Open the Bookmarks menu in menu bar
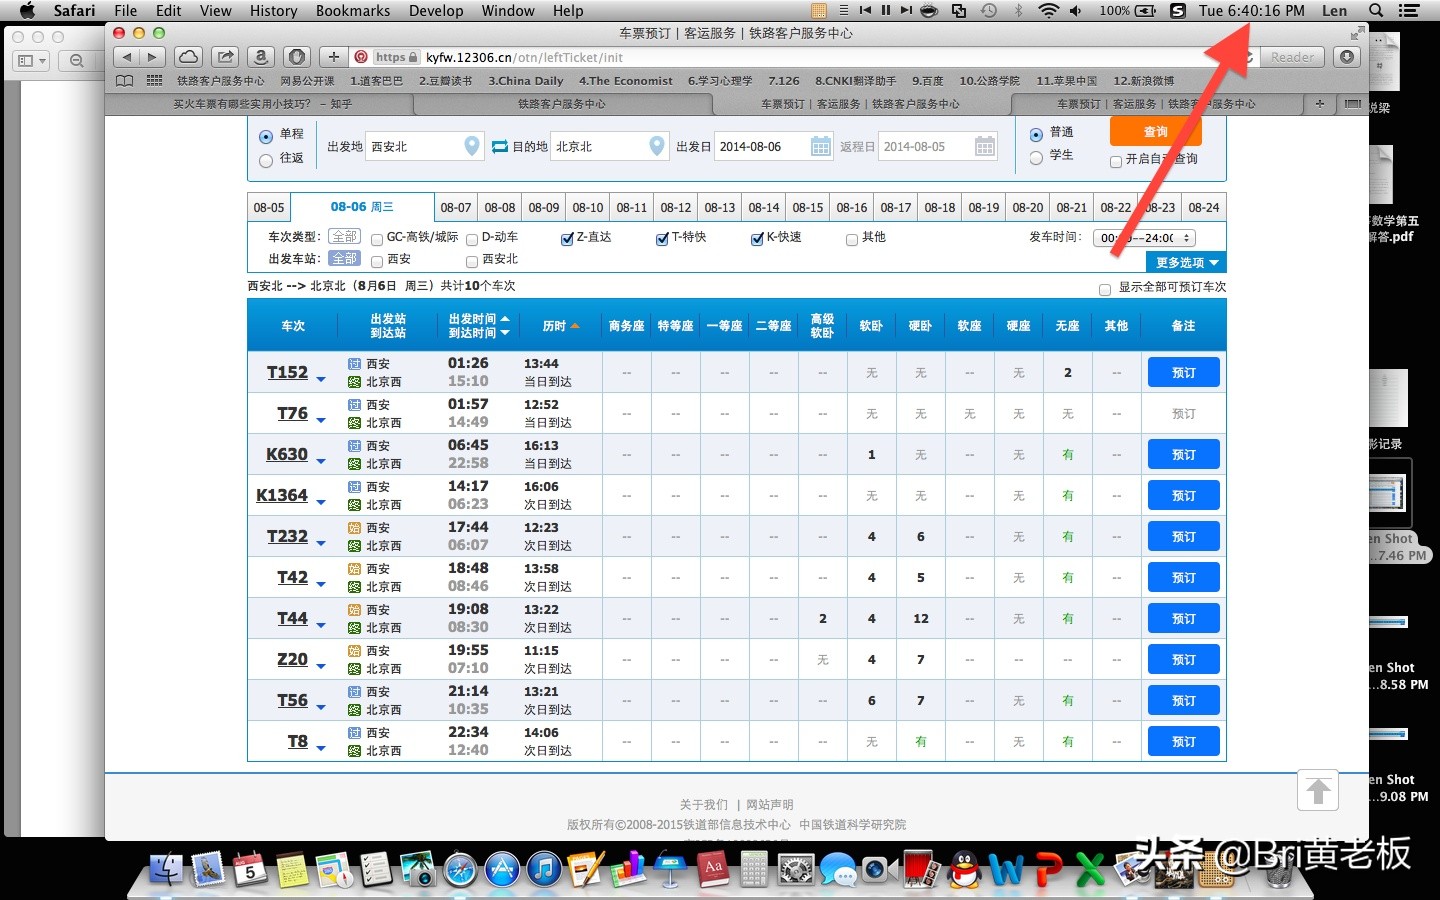This screenshot has height=900, width=1440. point(353,11)
